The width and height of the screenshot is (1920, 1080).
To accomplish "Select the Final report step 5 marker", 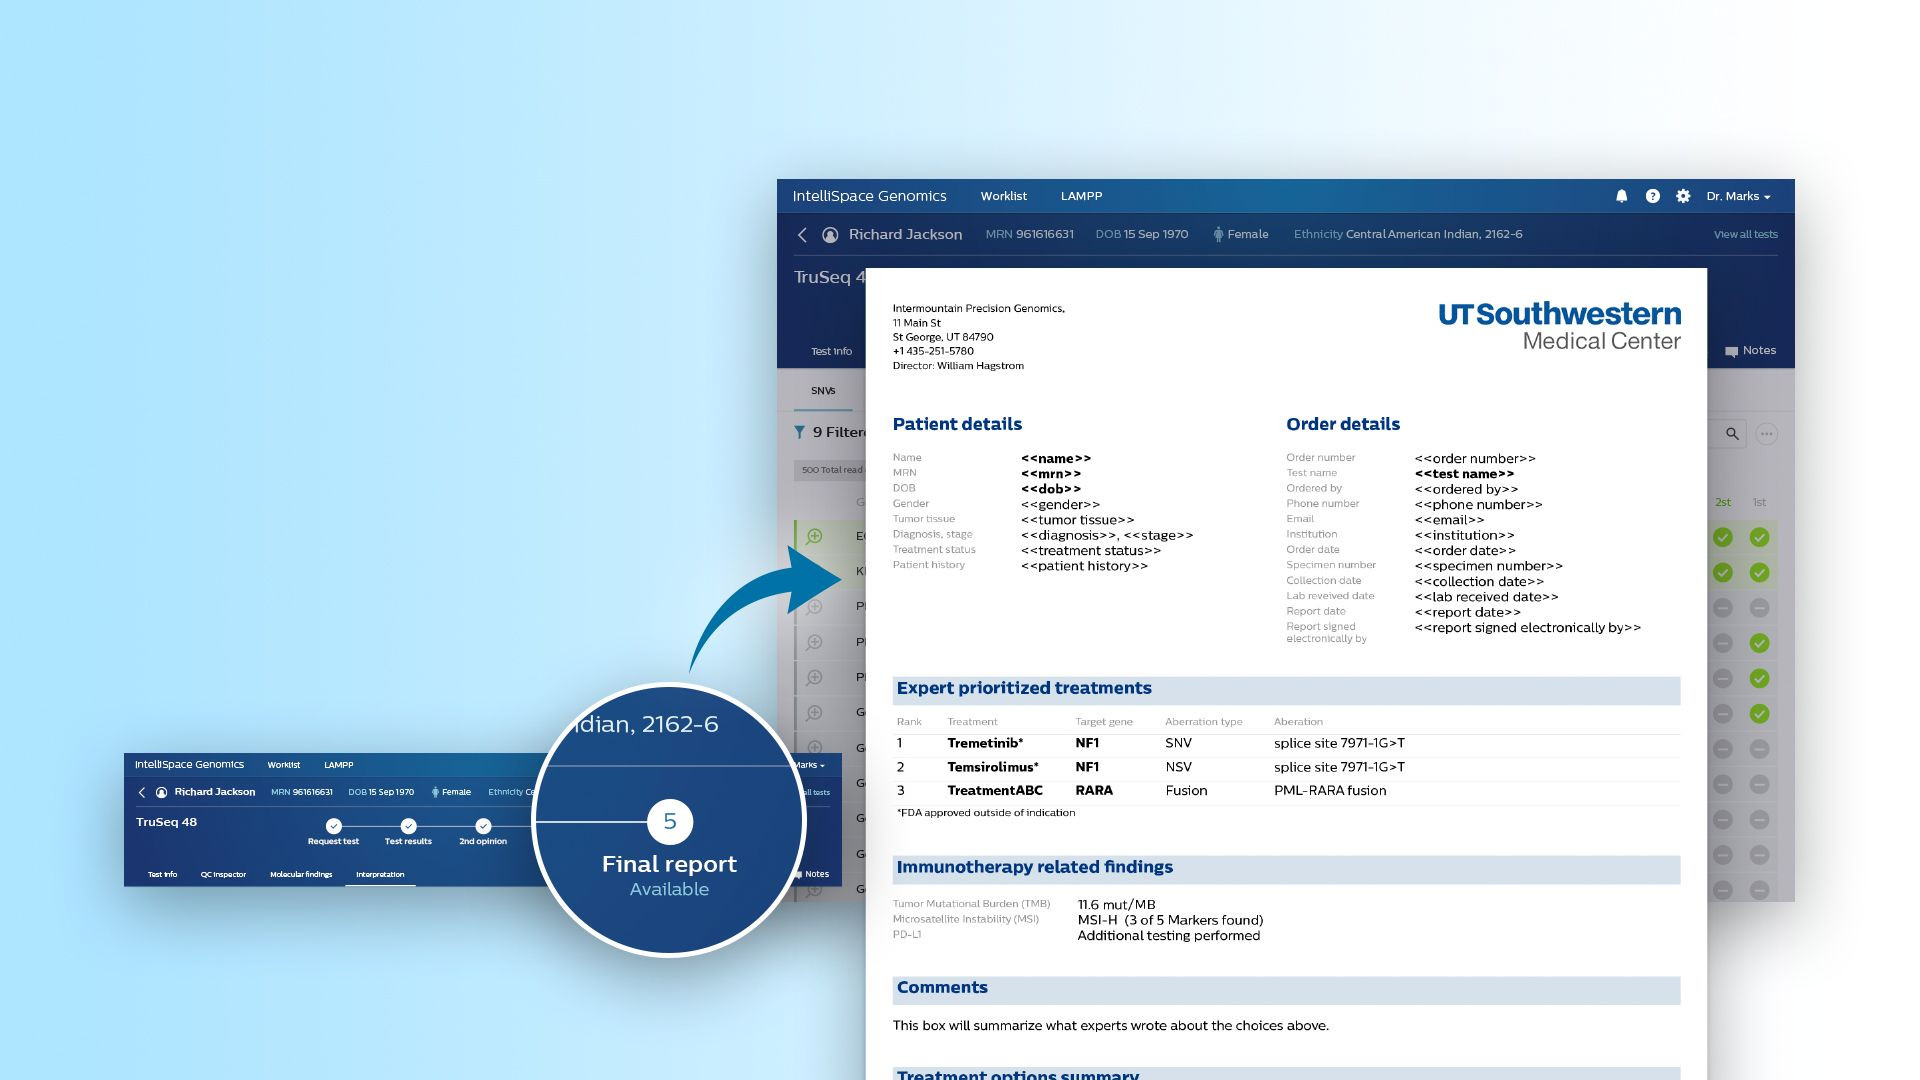I will [669, 821].
